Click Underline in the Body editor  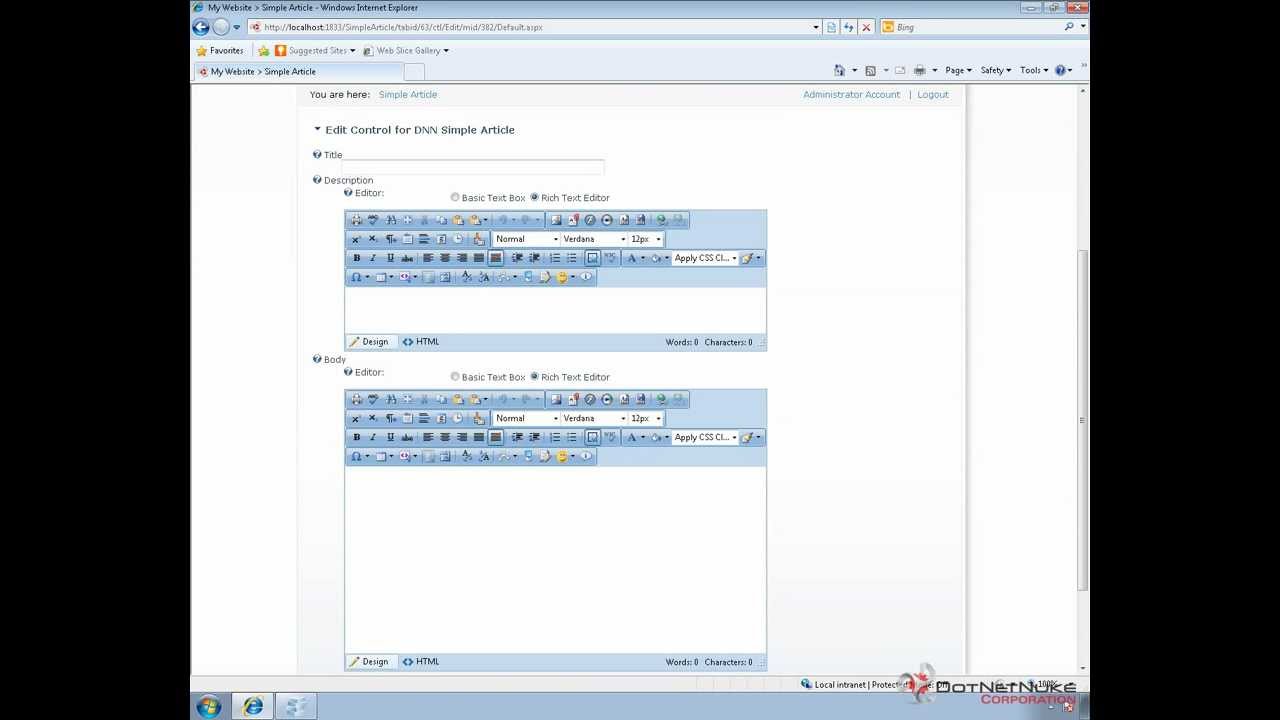pyautogui.click(x=390, y=437)
